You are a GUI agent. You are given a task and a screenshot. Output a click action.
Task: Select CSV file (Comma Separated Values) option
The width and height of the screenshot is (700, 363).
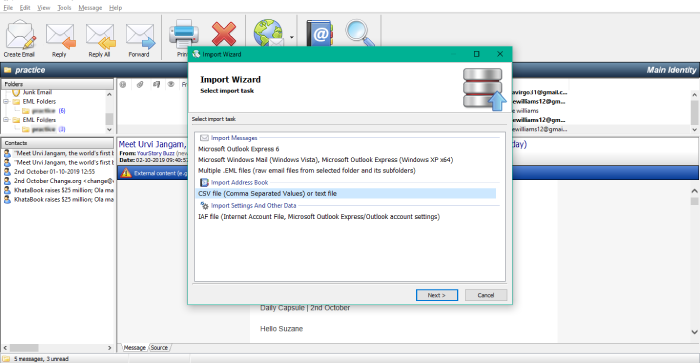[346, 193]
